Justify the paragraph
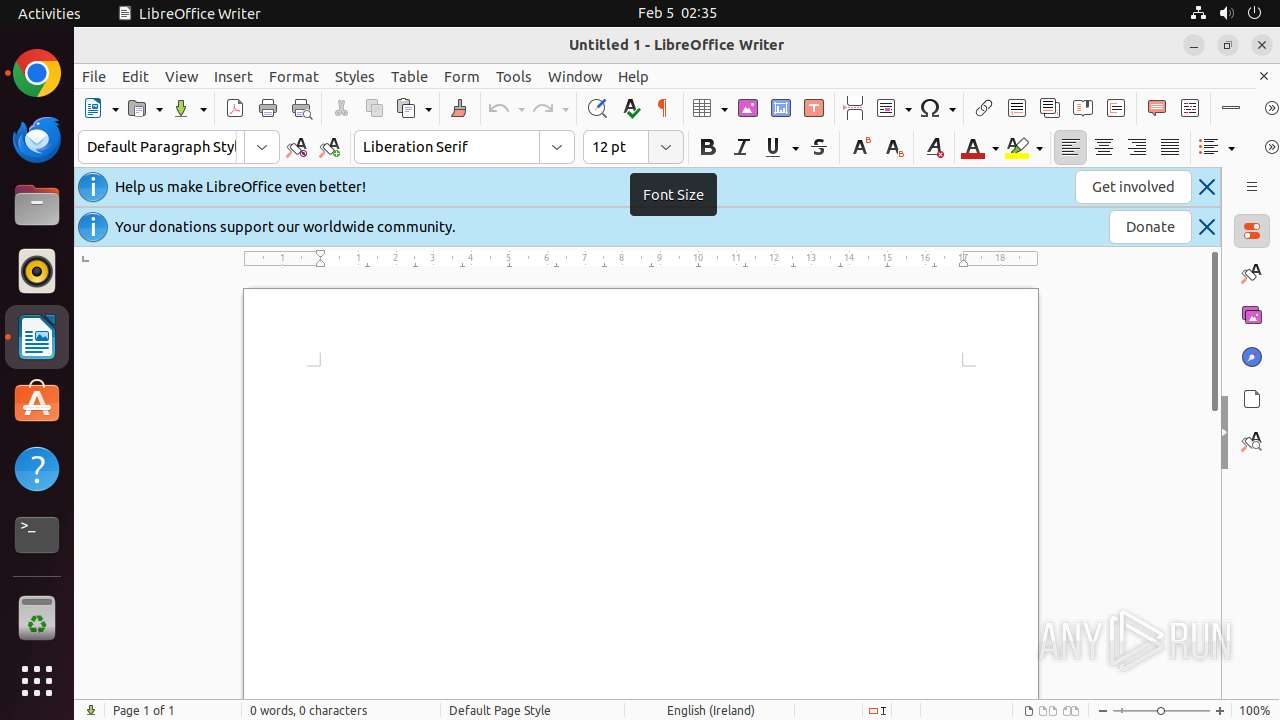Image resolution: width=1280 pixels, height=720 pixels. click(1170, 147)
